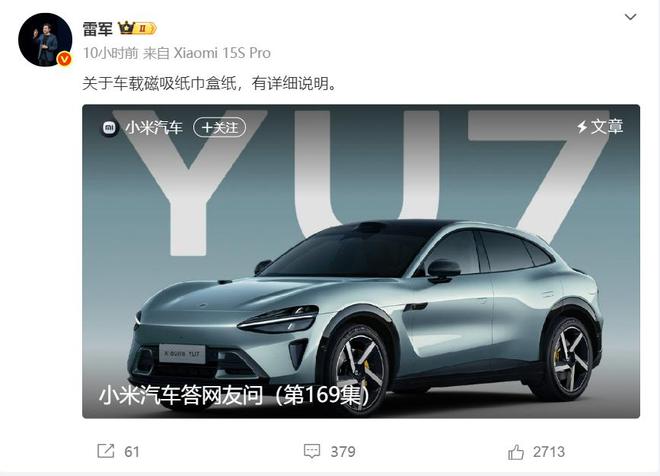Viewport: 660px width, 476px height.
Task: Open Lei Jun's profile avatar
Action: pos(45,40)
